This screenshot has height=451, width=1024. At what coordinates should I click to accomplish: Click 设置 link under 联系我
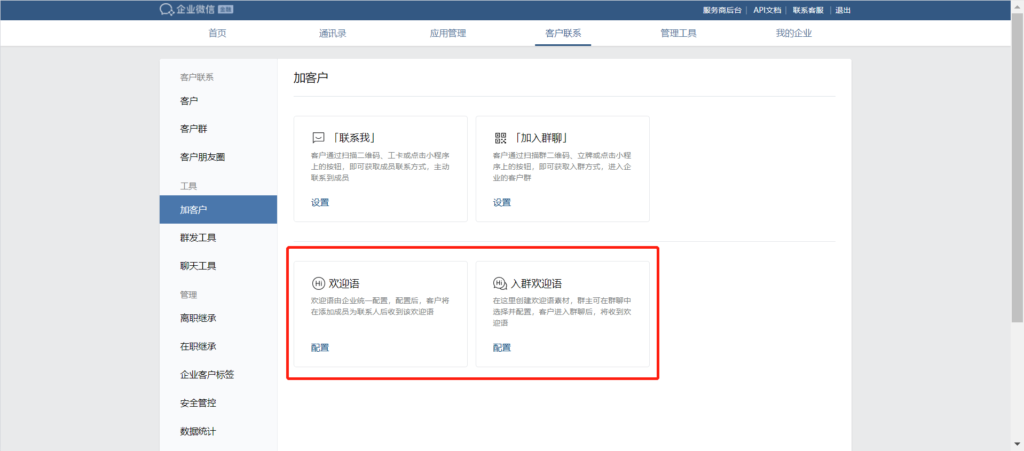[x=320, y=202]
